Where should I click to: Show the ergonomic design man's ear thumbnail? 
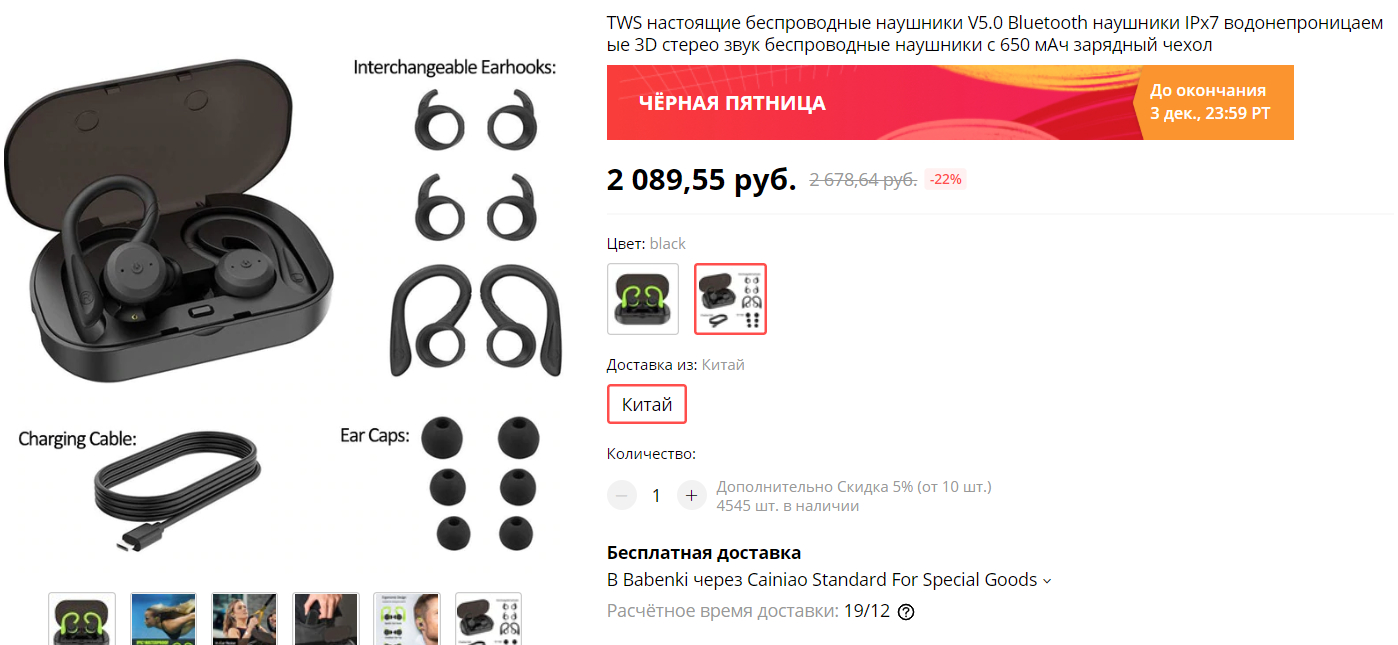tap(407, 618)
